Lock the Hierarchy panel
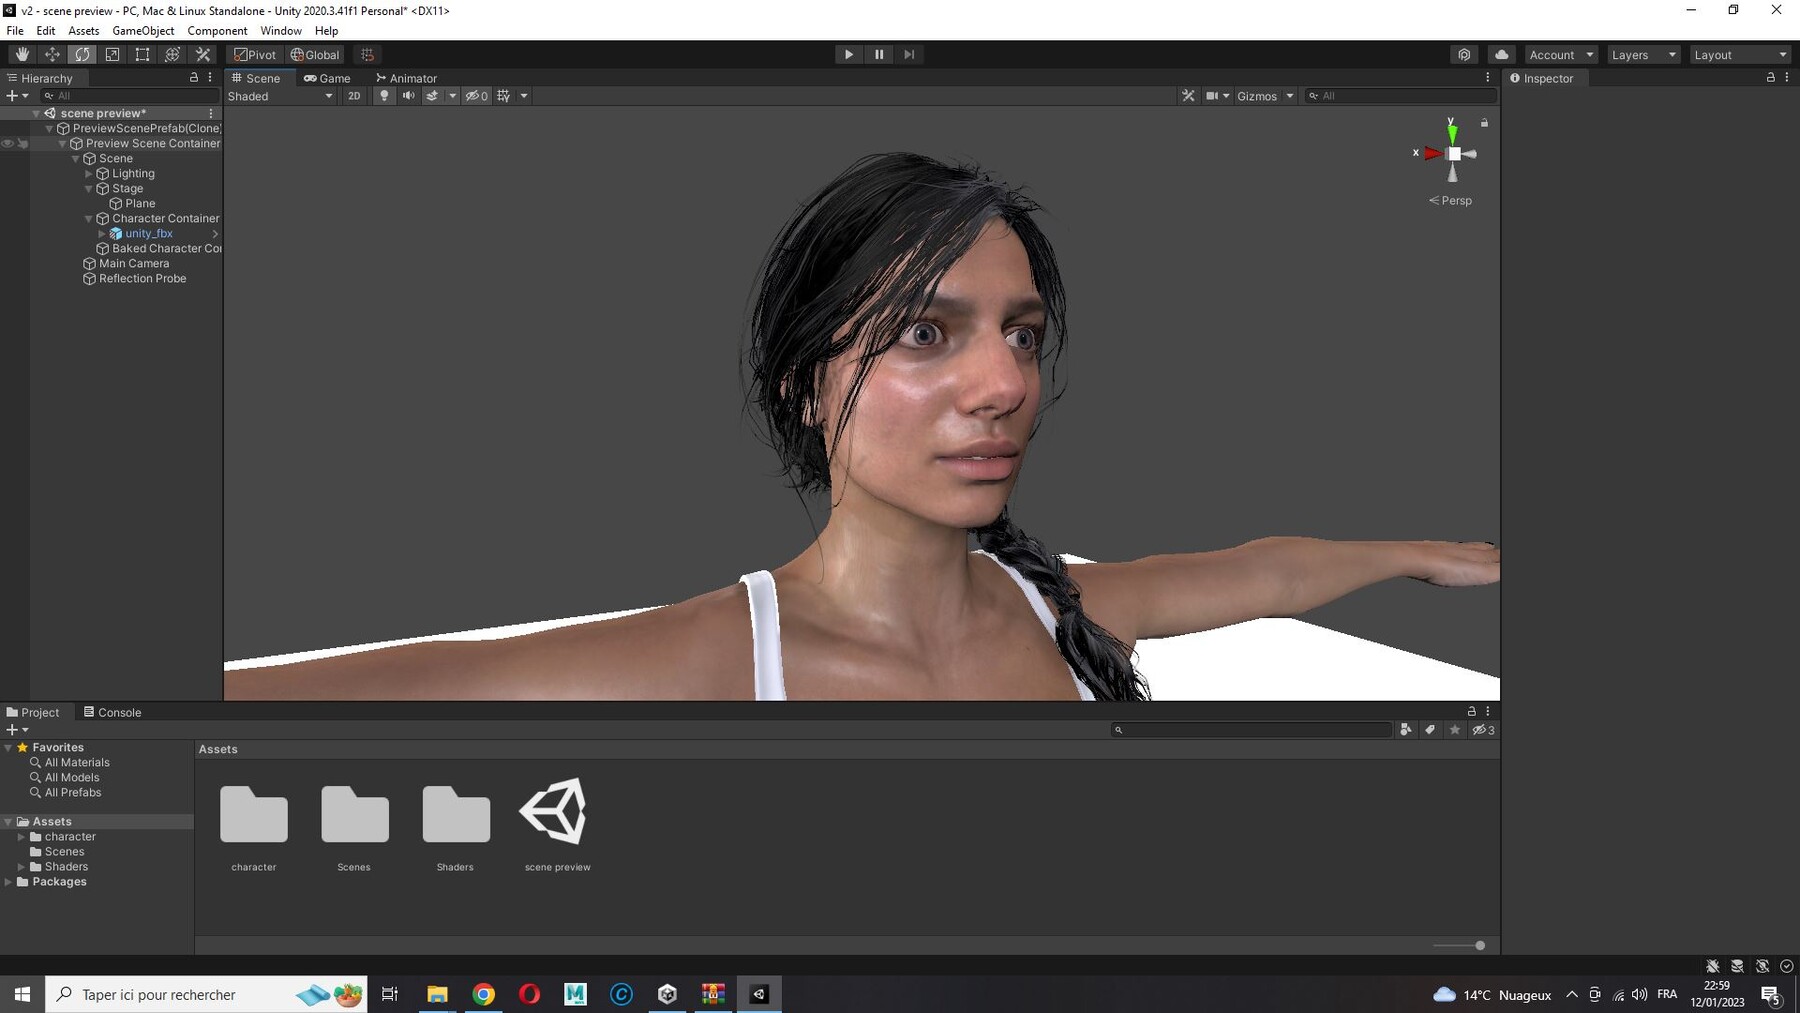Screen dimensions: 1800x1013 click(x=194, y=77)
